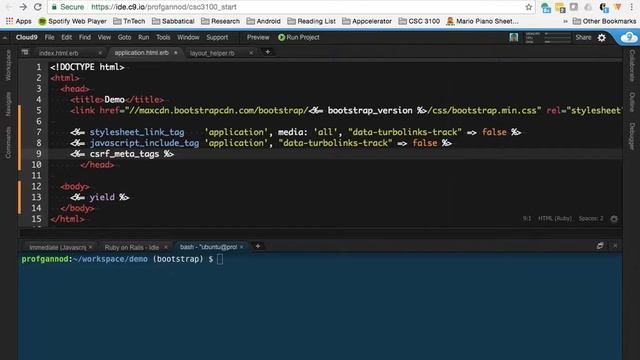
Task: Click the resource usage stats bars
Action: click(x=548, y=38)
